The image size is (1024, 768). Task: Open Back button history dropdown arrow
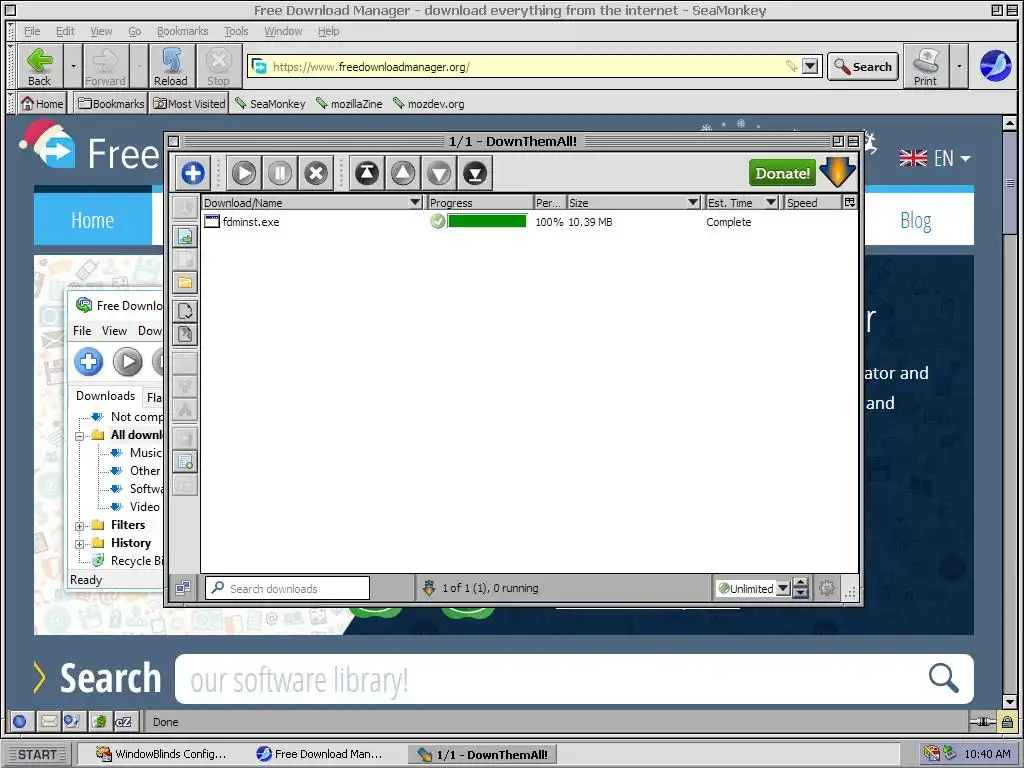73,67
